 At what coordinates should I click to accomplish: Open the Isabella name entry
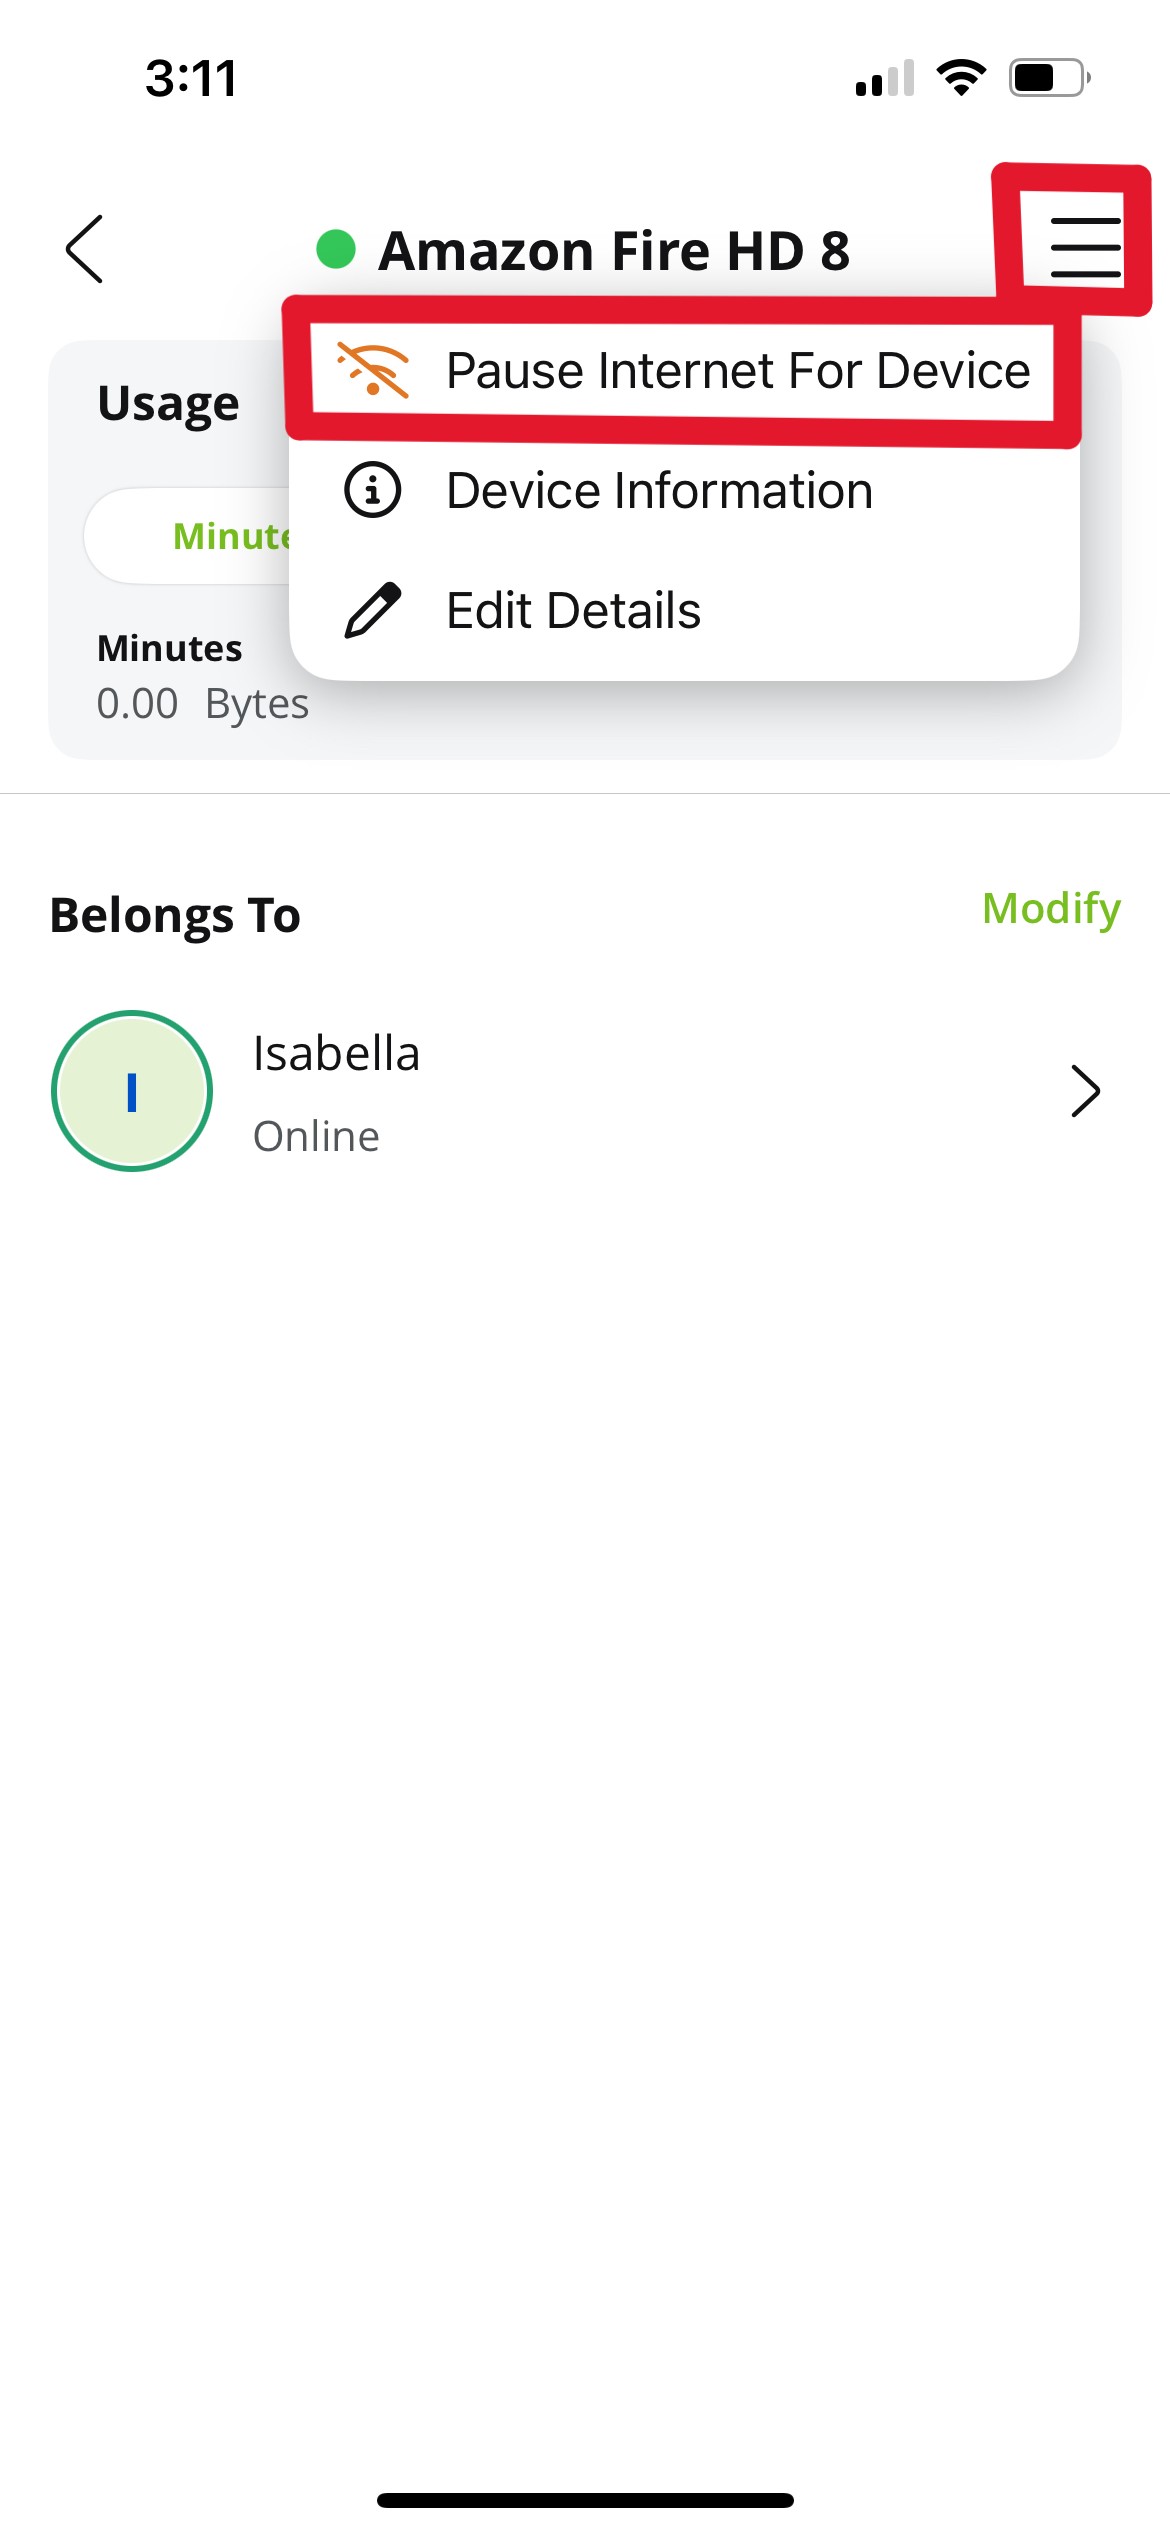click(x=336, y=1054)
